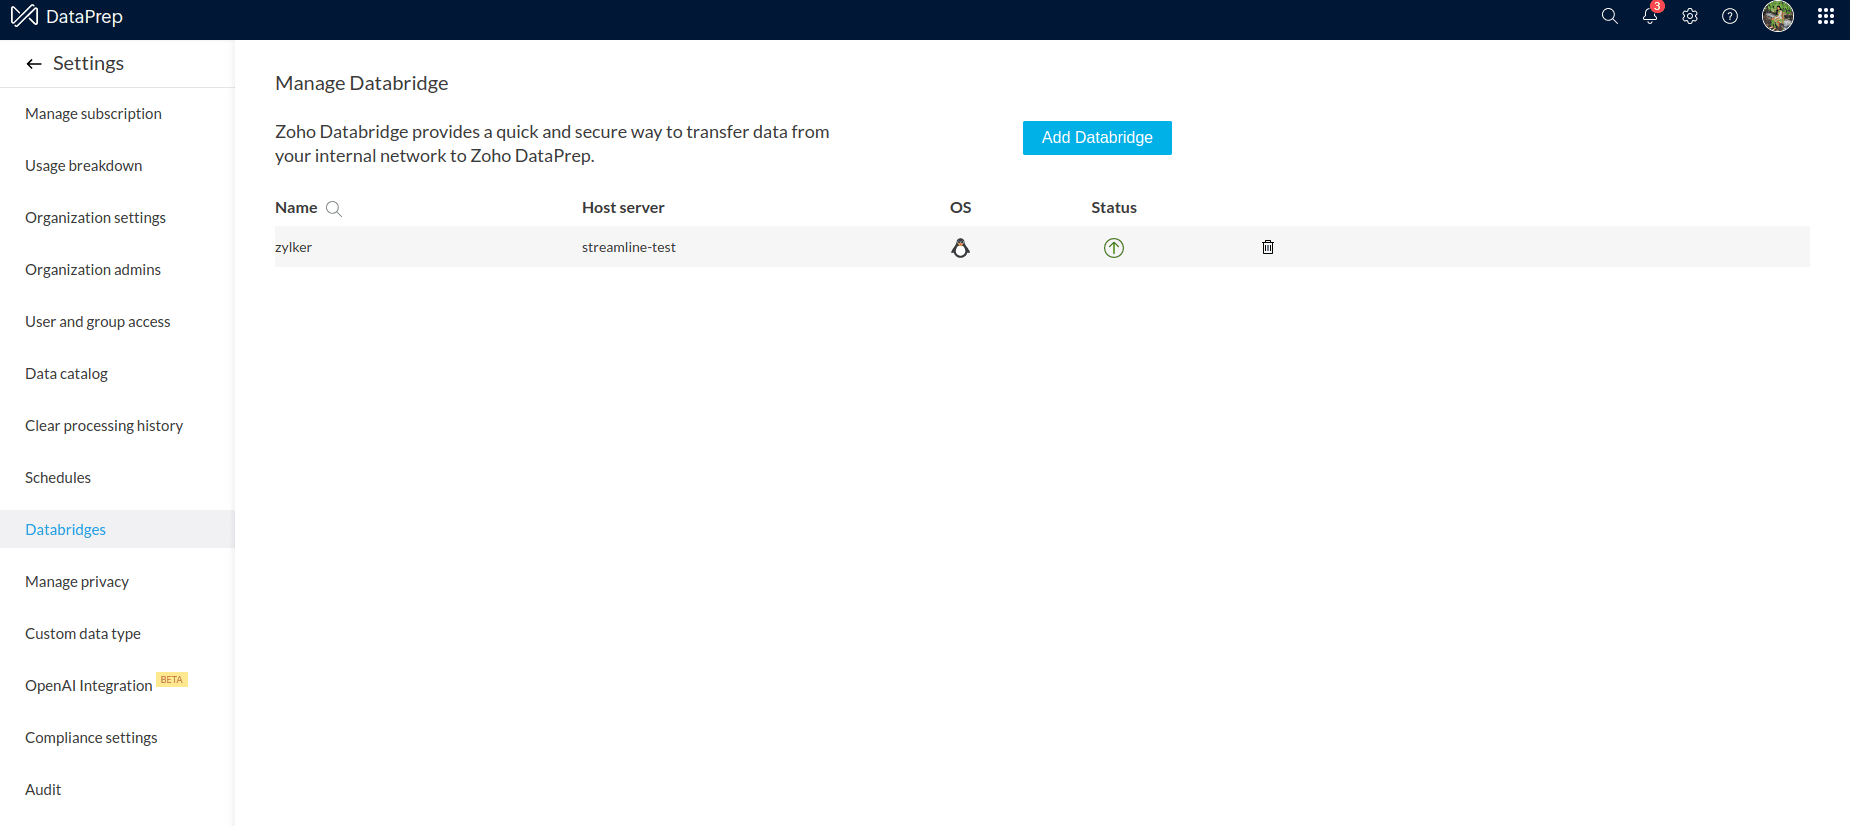Delete the zylker databridge
The width and height of the screenshot is (1850, 826).
click(1268, 247)
